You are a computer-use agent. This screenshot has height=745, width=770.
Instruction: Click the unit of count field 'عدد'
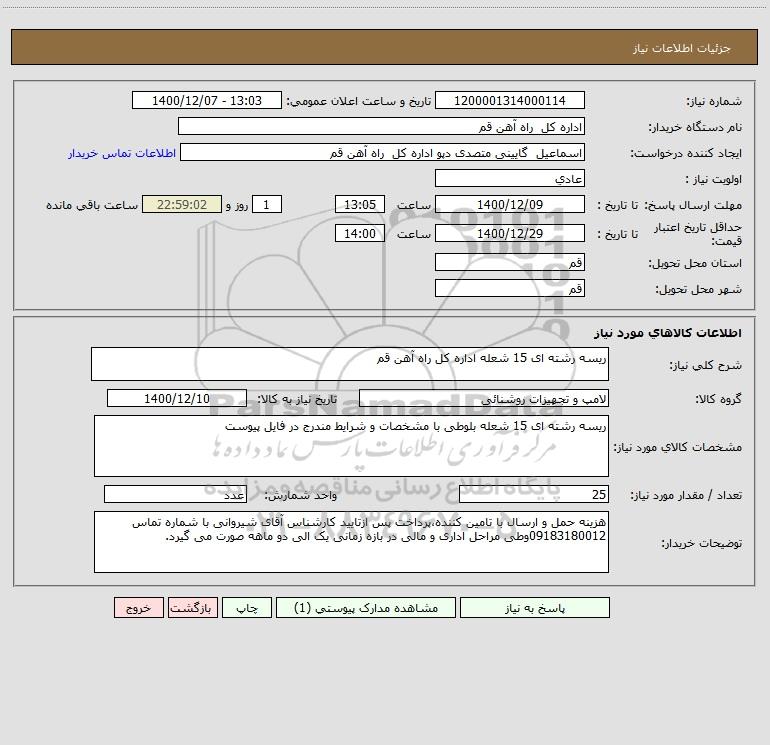tap(175, 494)
